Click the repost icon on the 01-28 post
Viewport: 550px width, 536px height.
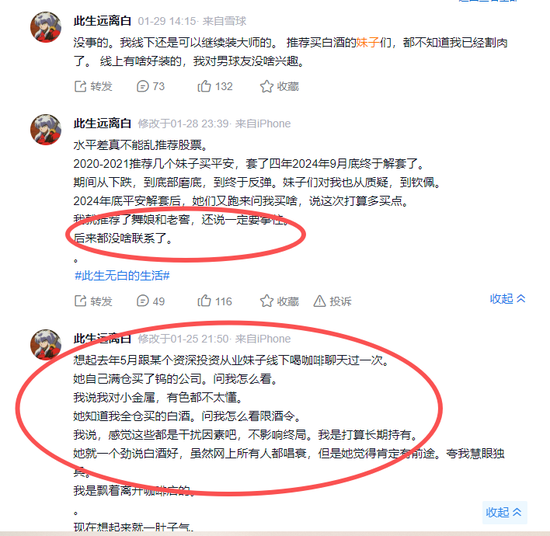(x=80, y=301)
